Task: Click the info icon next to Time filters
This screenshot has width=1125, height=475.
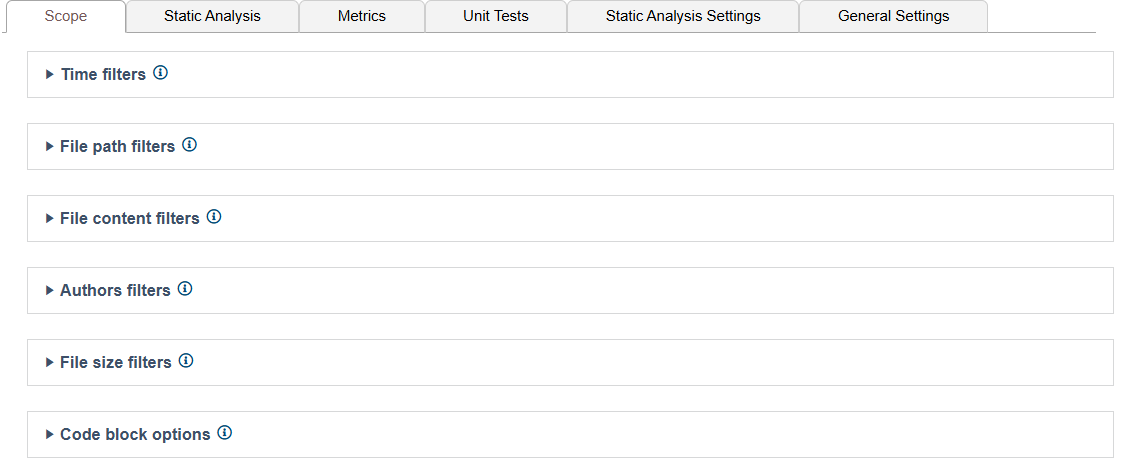Action: click(x=161, y=72)
